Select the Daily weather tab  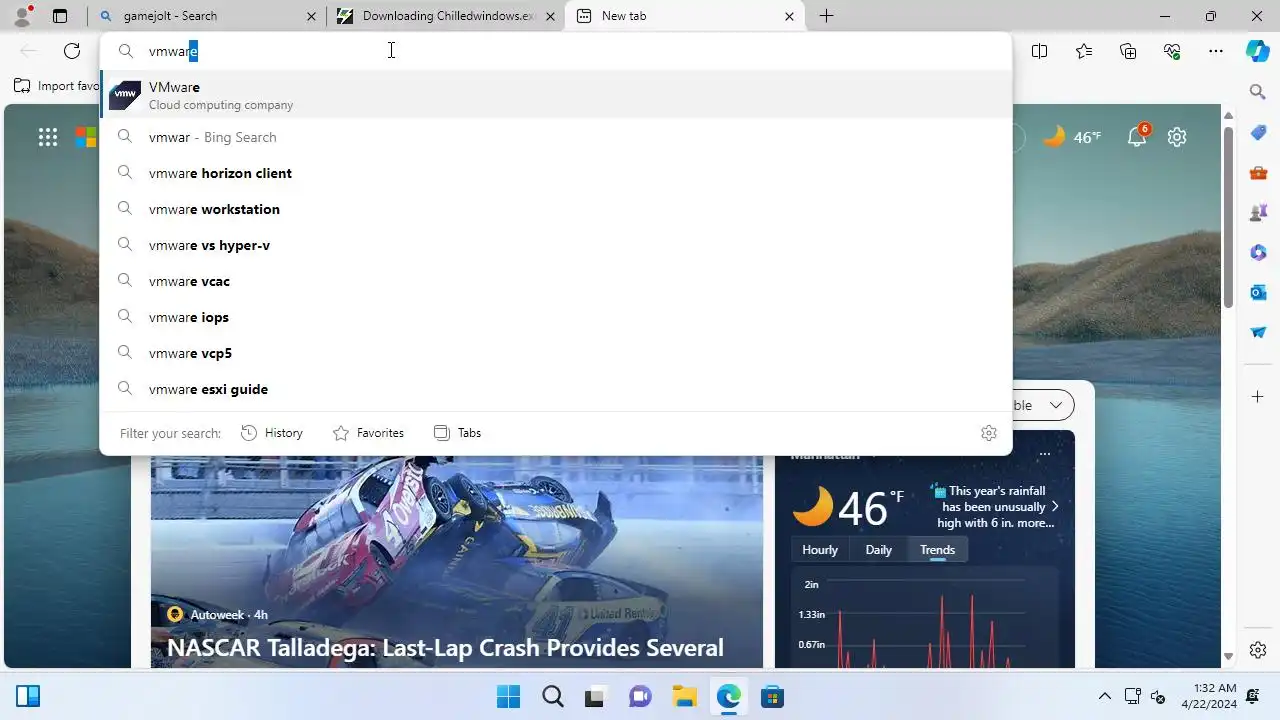click(x=878, y=550)
